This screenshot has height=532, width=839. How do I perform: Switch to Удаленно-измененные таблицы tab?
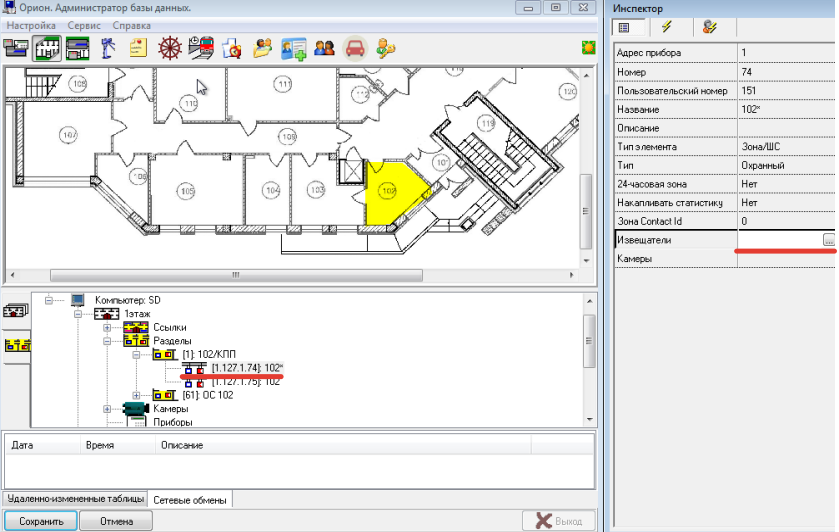click(x=75, y=499)
